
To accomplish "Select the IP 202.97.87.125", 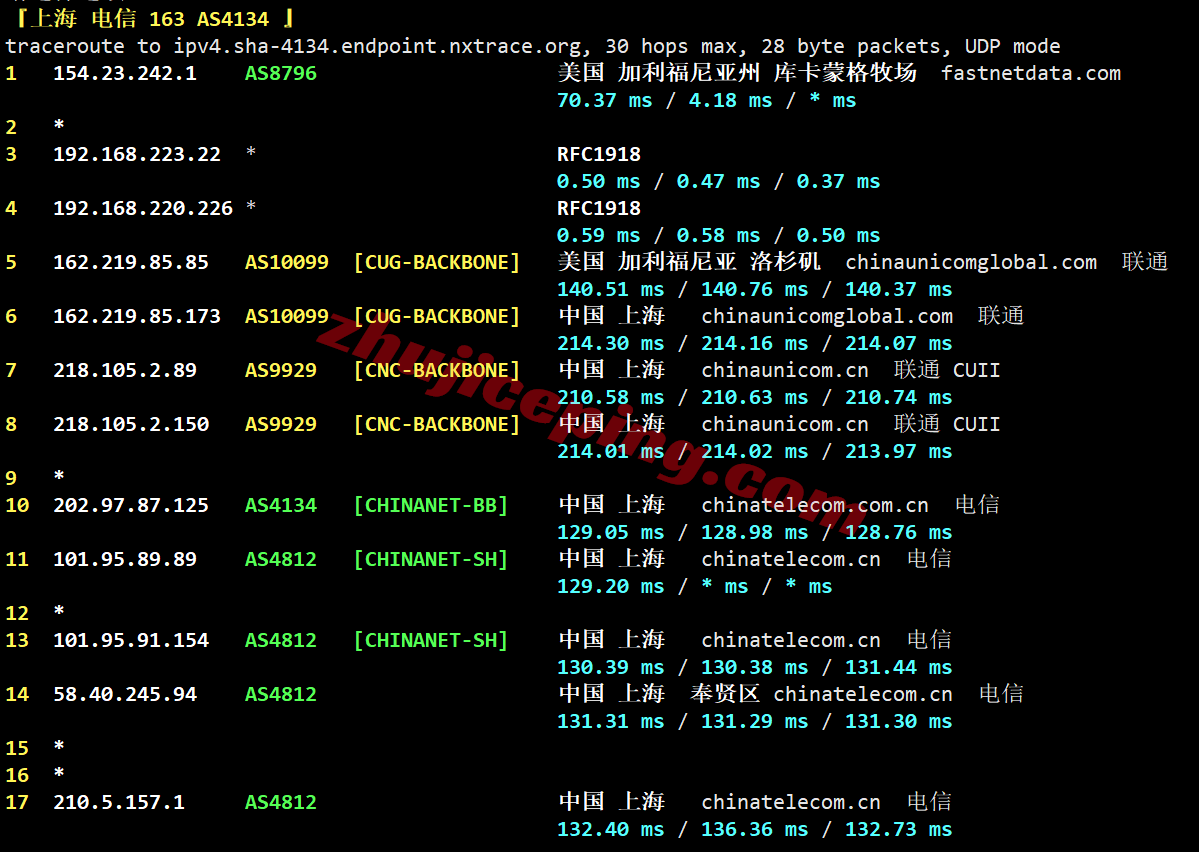I will pos(131,506).
